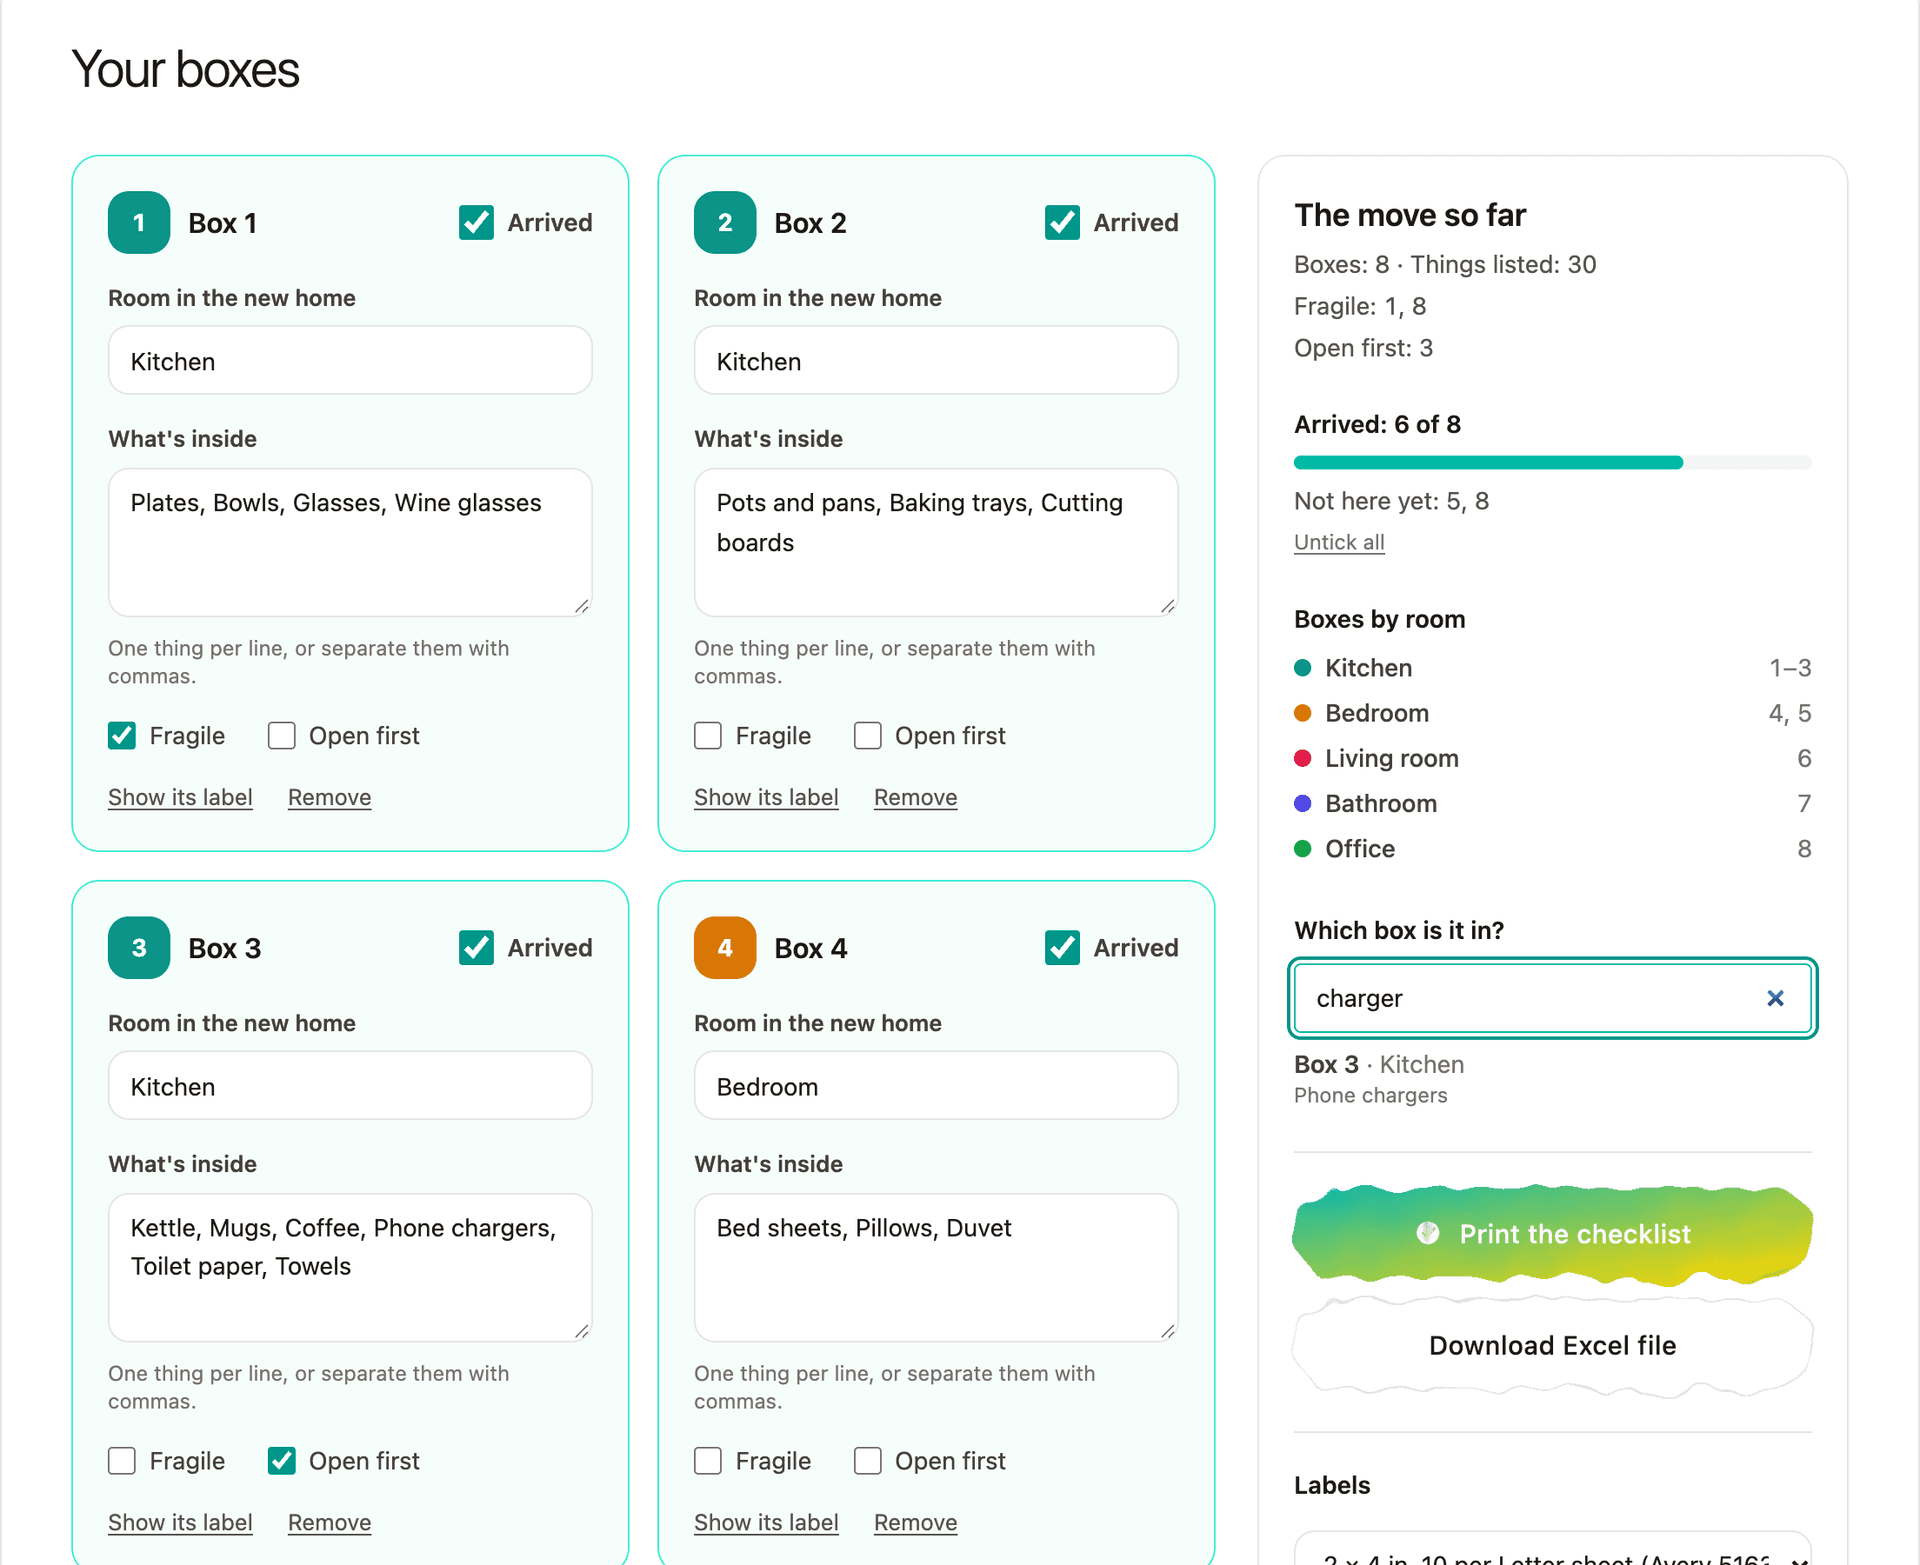
Task: Show the label for Box 3
Action: pyautogui.click(x=180, y=1522)
